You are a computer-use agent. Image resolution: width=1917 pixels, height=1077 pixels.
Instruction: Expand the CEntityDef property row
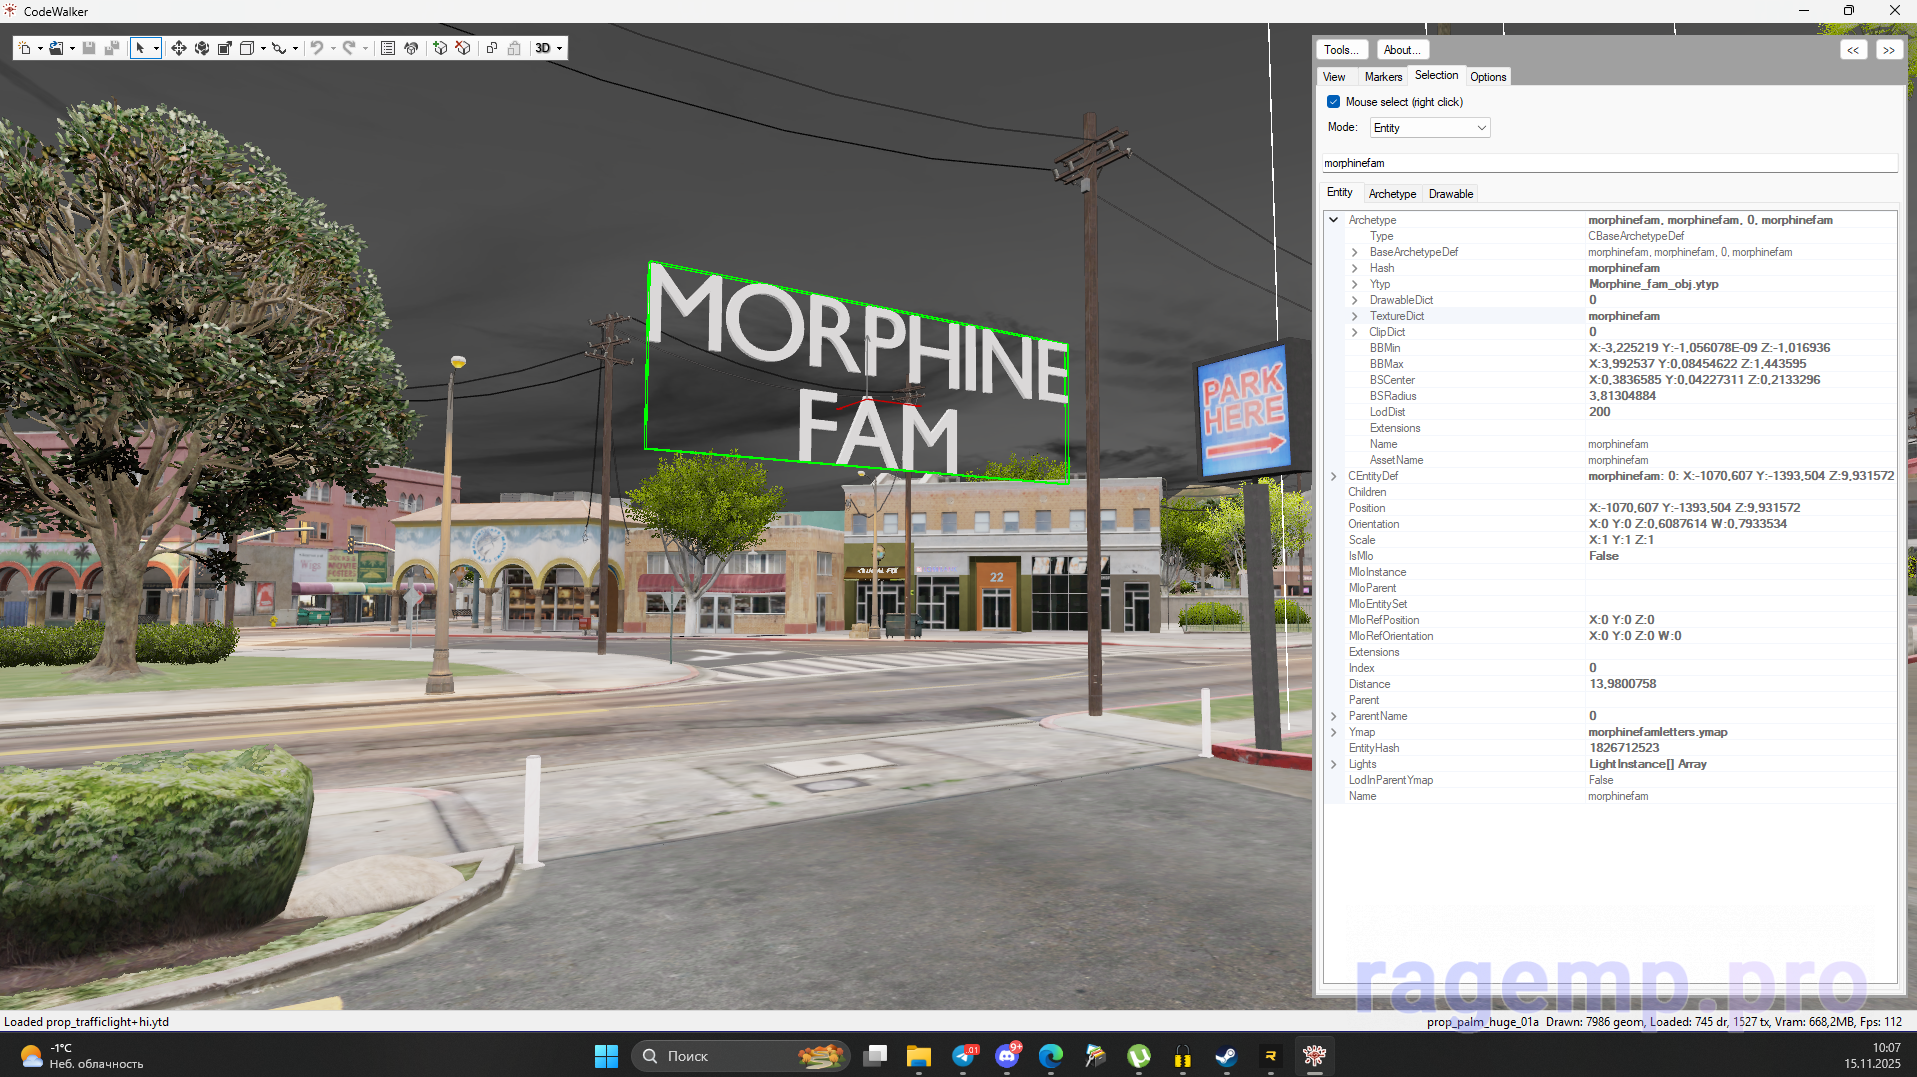pyautogui.click(x=1333, y=476)
